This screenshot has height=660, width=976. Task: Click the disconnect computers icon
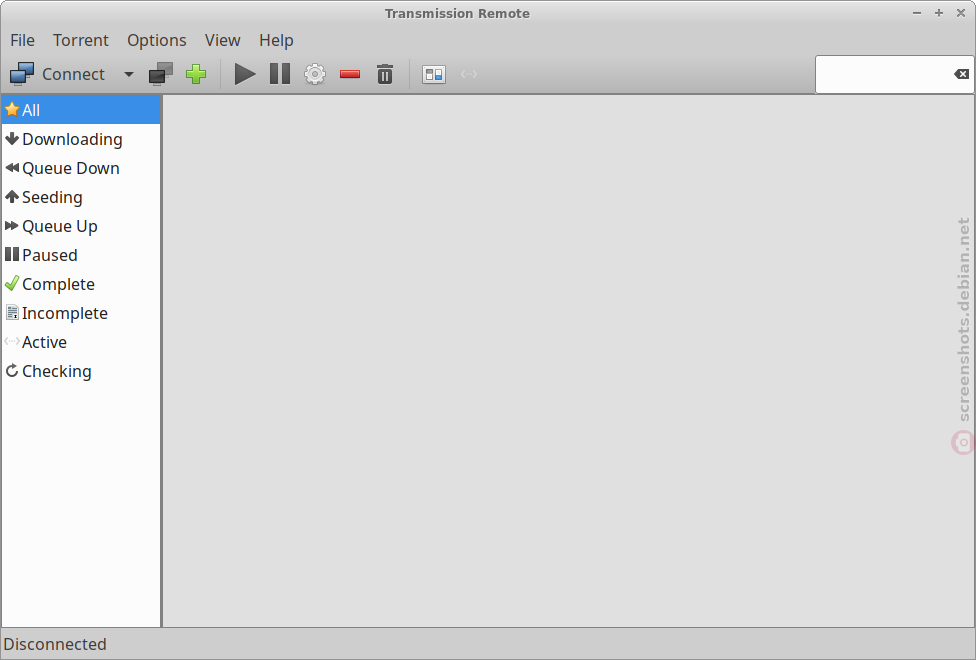(x=161, y=74)
